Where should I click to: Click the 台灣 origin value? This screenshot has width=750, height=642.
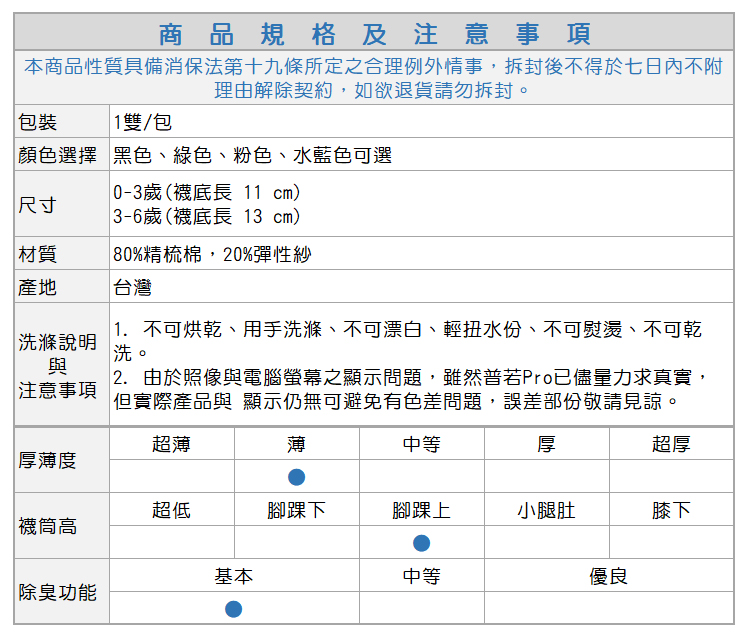pyautogui.click(x=133, y=288)
